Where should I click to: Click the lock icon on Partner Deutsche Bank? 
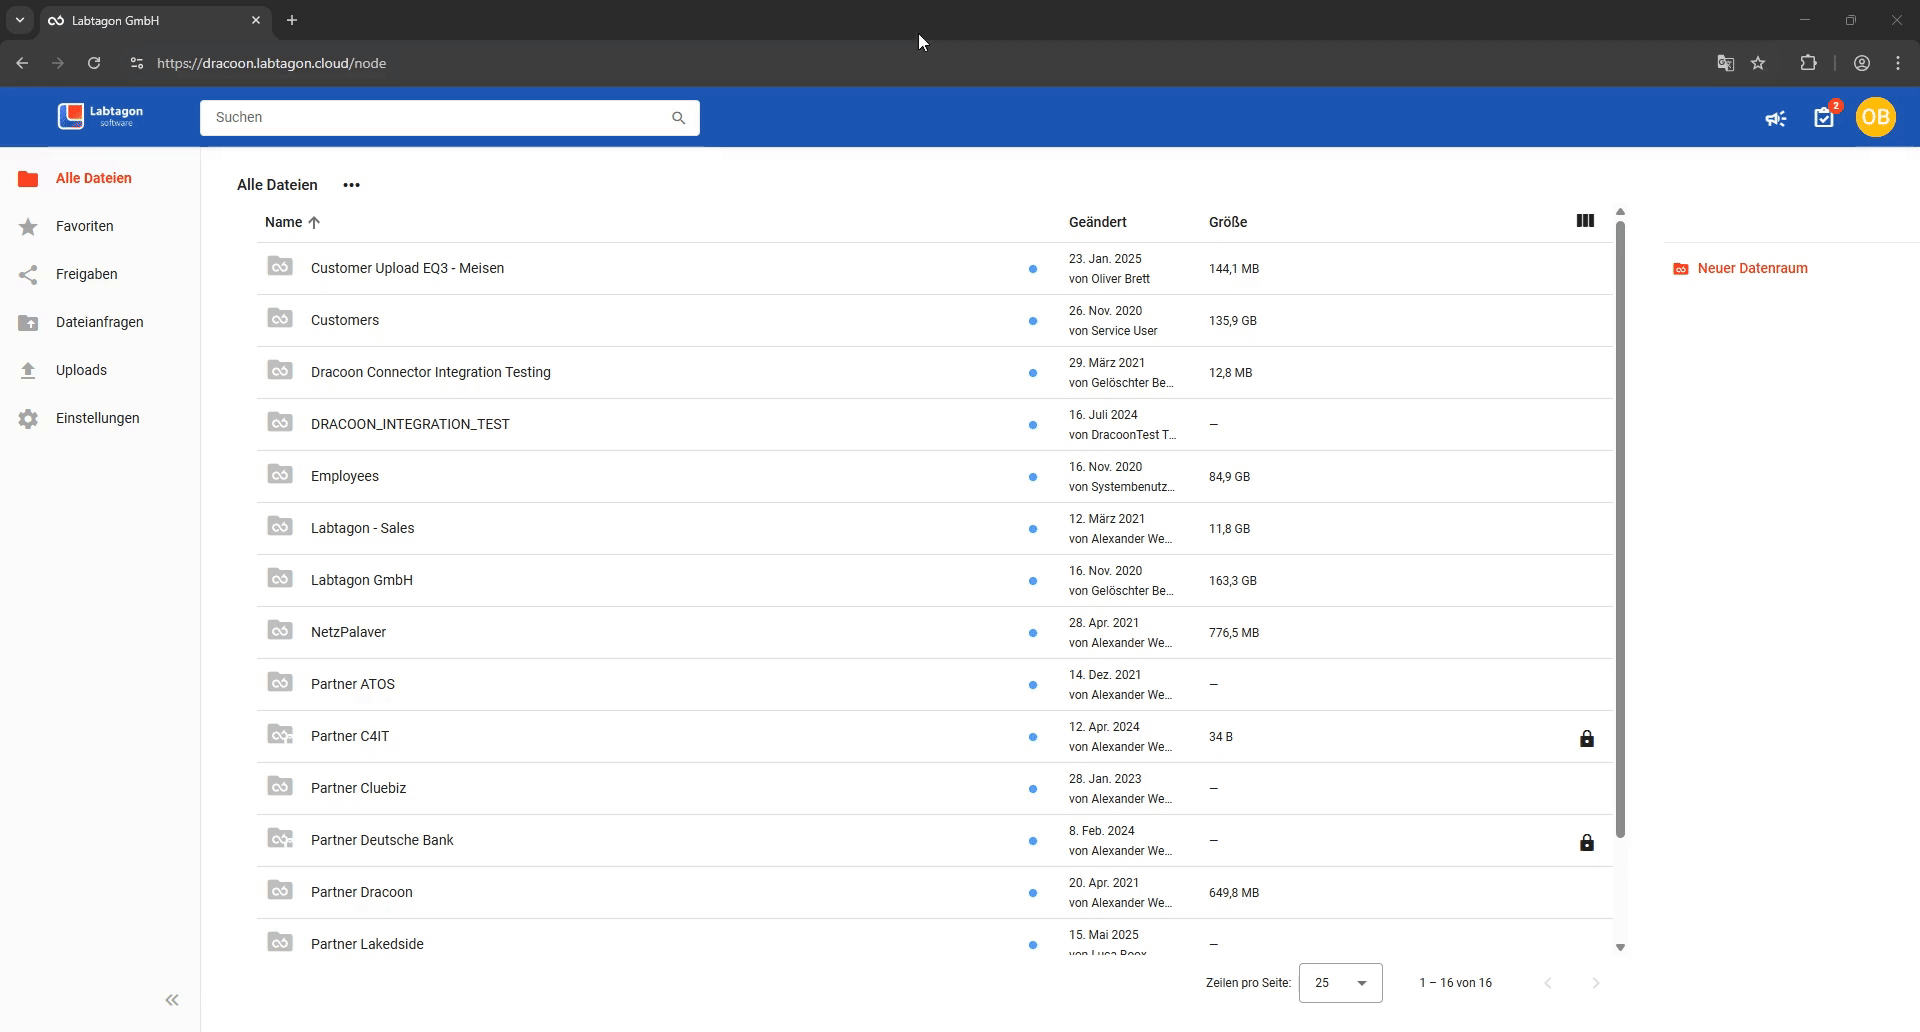[x=1586, y=843]
